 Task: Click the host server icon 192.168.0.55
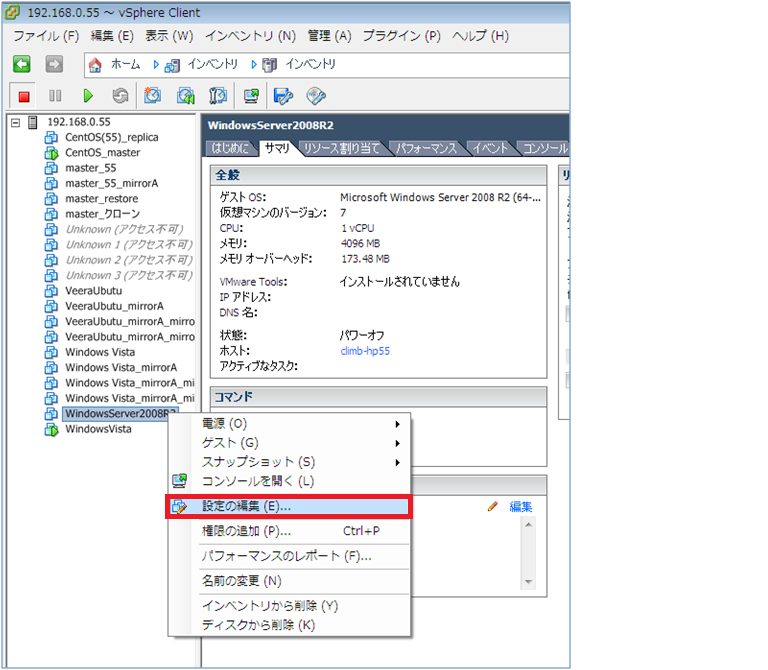(x=33, y=122)
